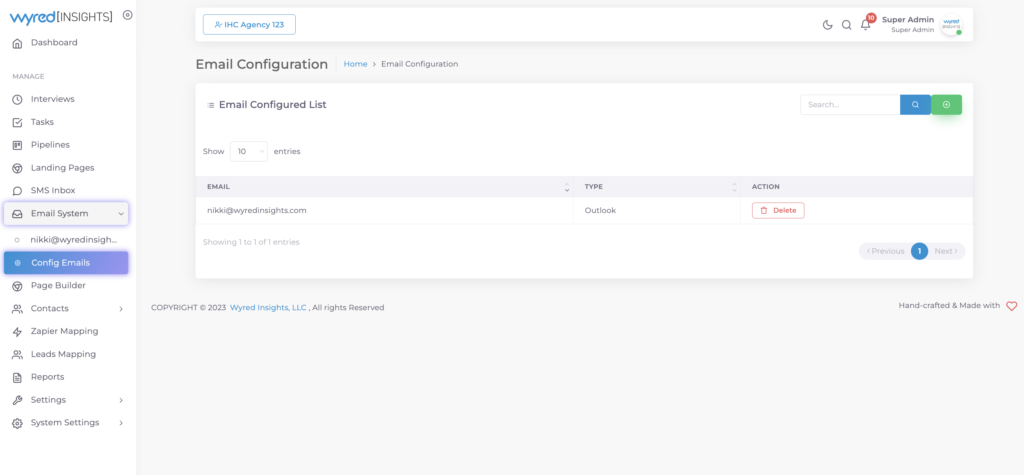The image size is (1024, 475).
Task: Click the Email System inbox icon
Action: coord(18,214)
